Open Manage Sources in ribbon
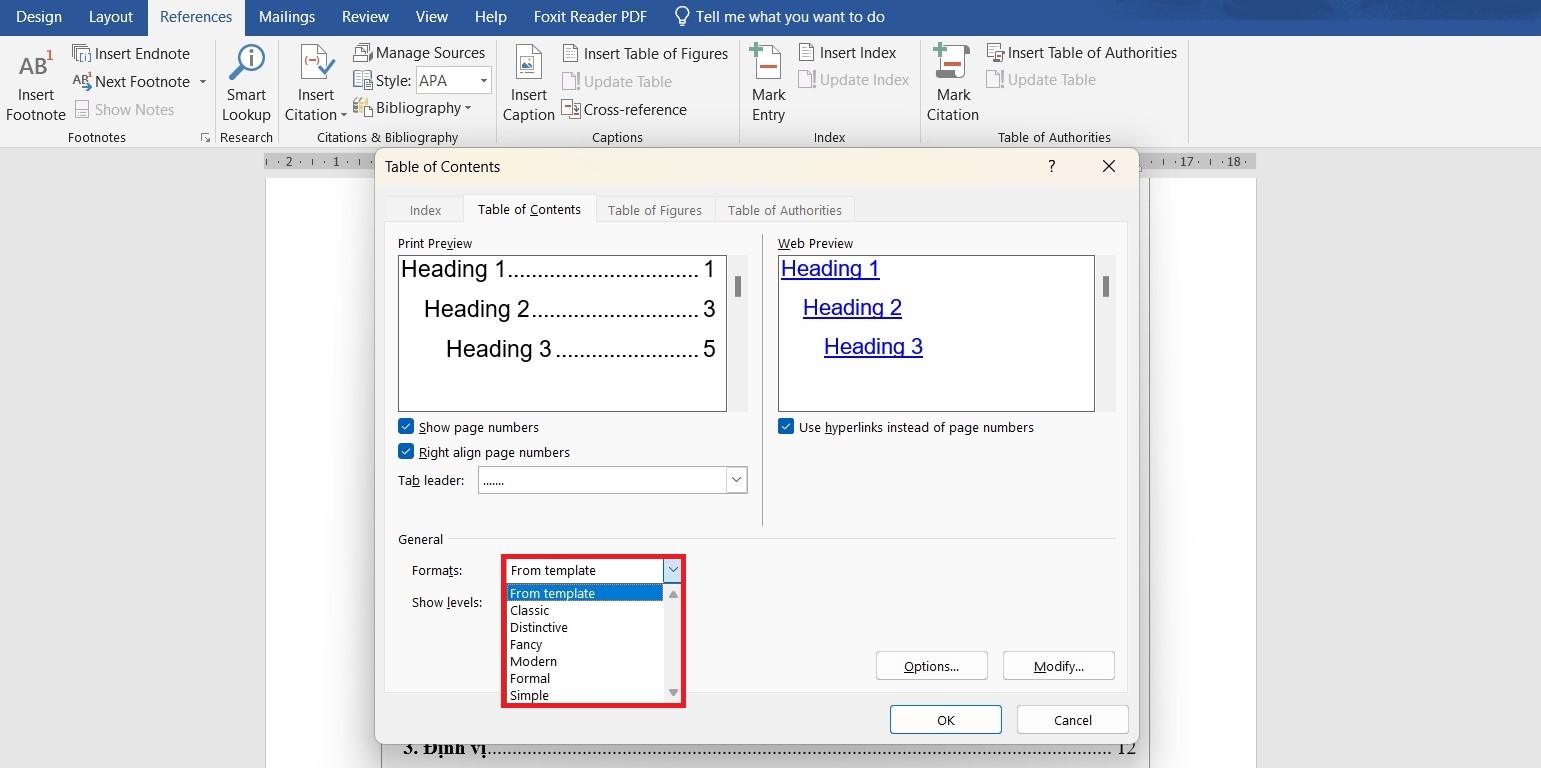 click(x=419, y=53)
